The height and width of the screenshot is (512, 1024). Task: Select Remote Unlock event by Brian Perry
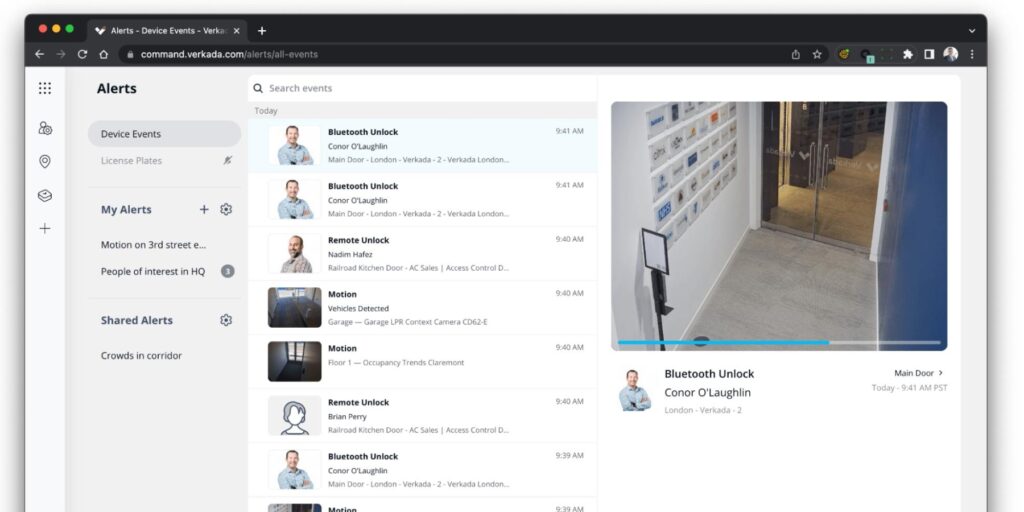(x=422, y=416)
